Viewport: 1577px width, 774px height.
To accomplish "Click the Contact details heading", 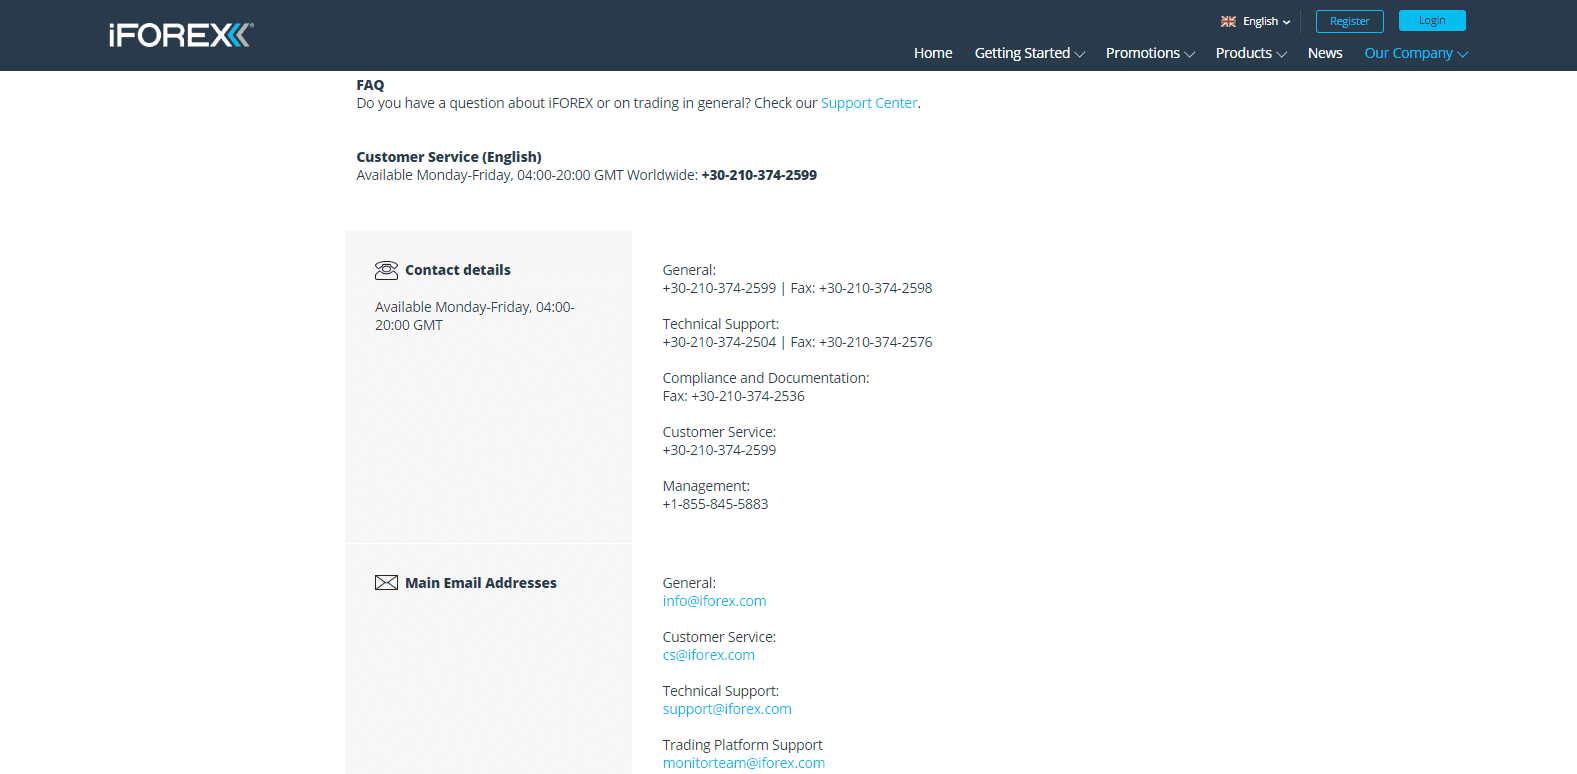I will 458,270.
